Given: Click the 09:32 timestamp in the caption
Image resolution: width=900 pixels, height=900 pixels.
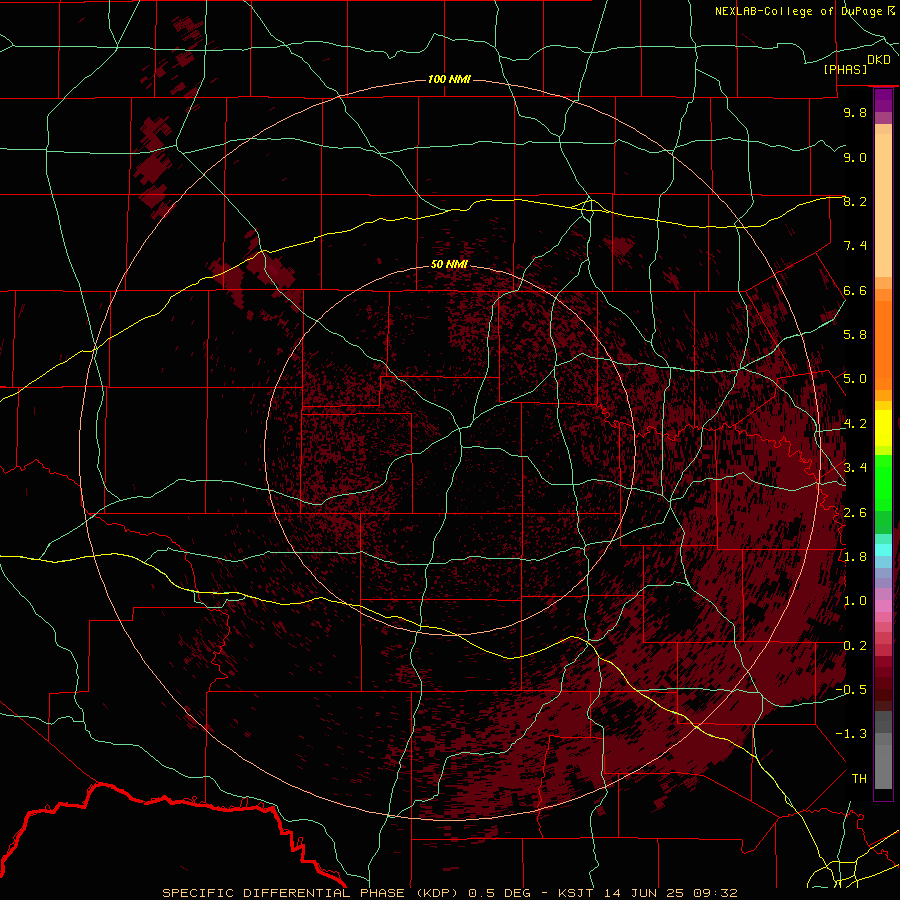Looking at the screenshot, I should click(717, 893).
